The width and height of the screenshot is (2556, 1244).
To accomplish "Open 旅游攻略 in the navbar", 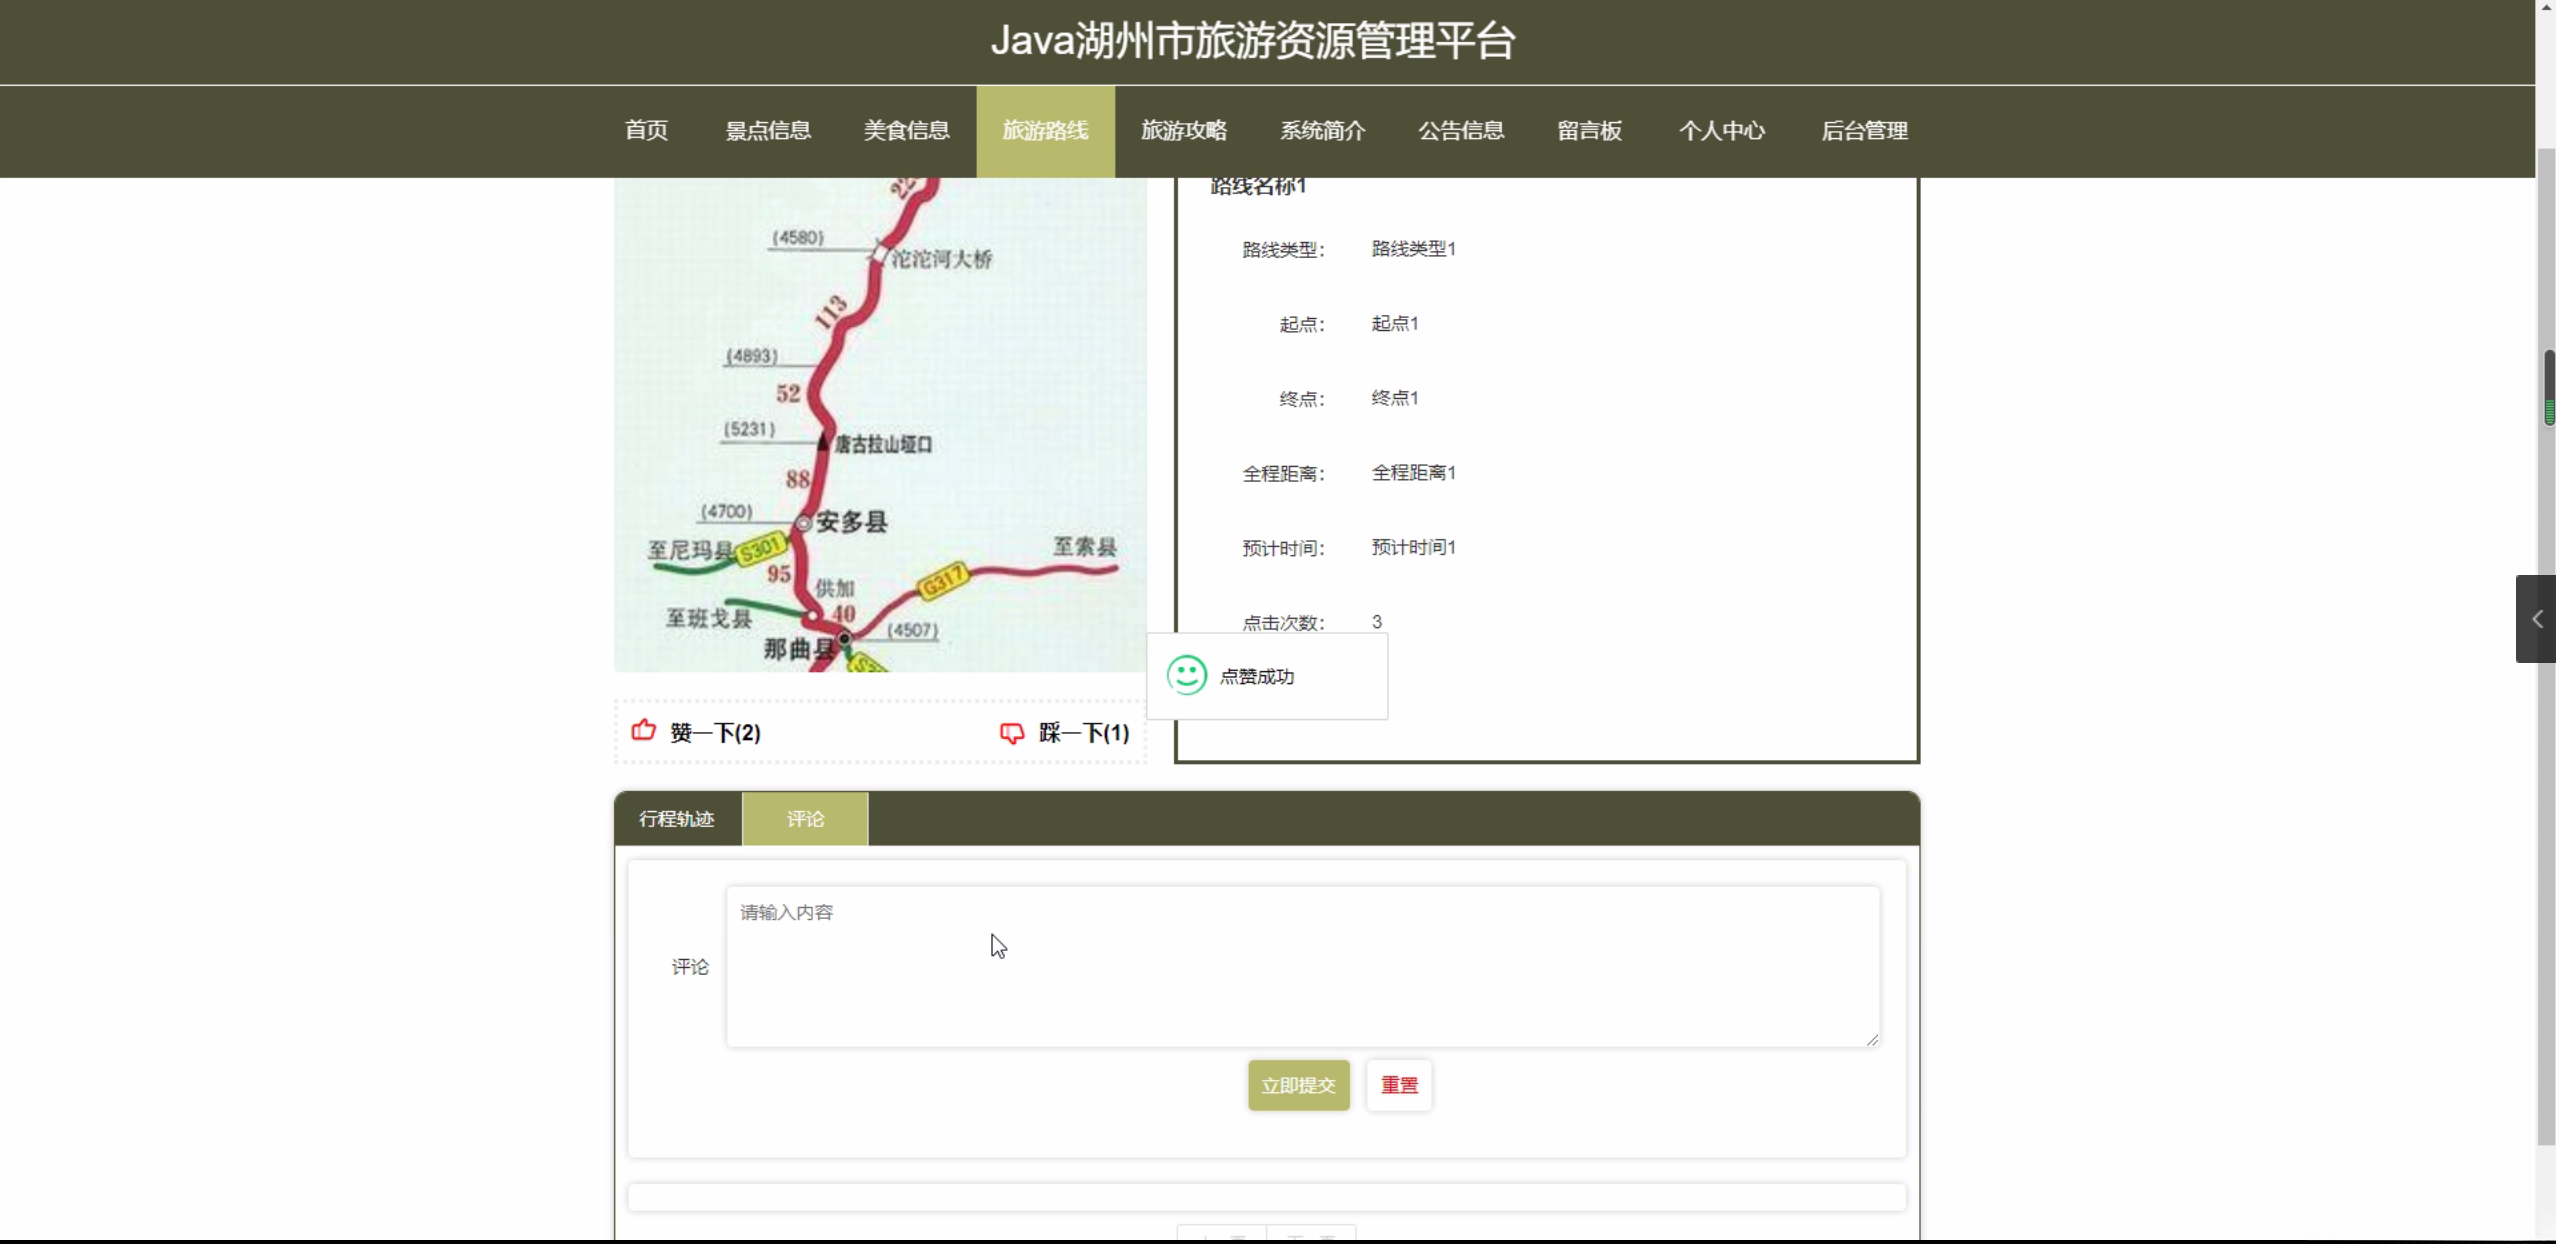I will (x=1184, y=131).
